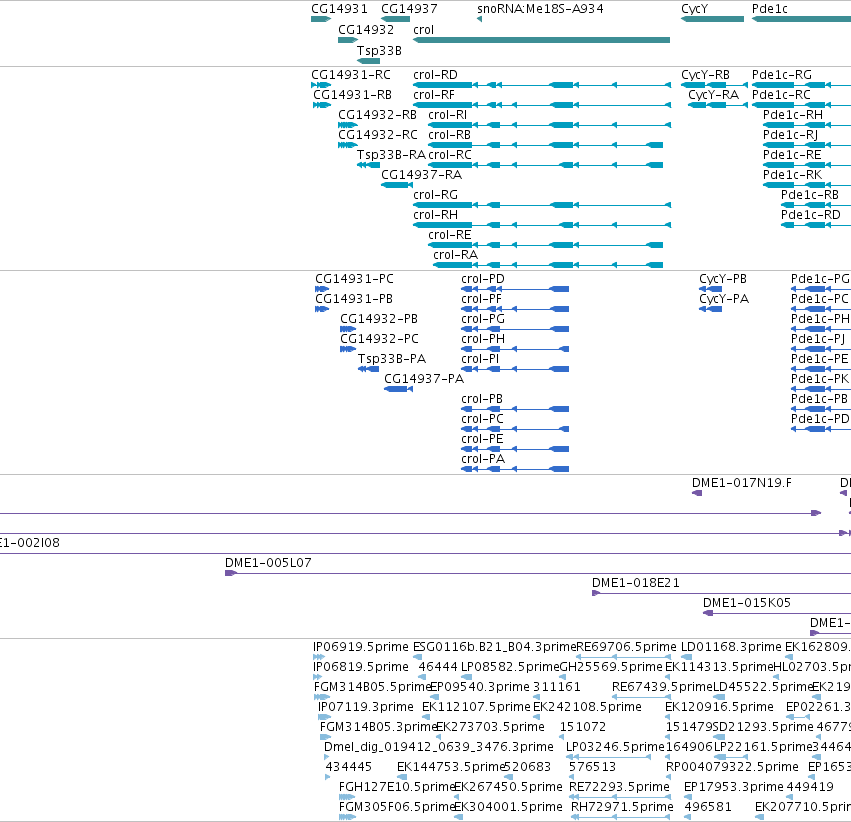This screenshot has height=822, width=851.
Task: Click the CycY gene label
Action: (x=695, y=9)
